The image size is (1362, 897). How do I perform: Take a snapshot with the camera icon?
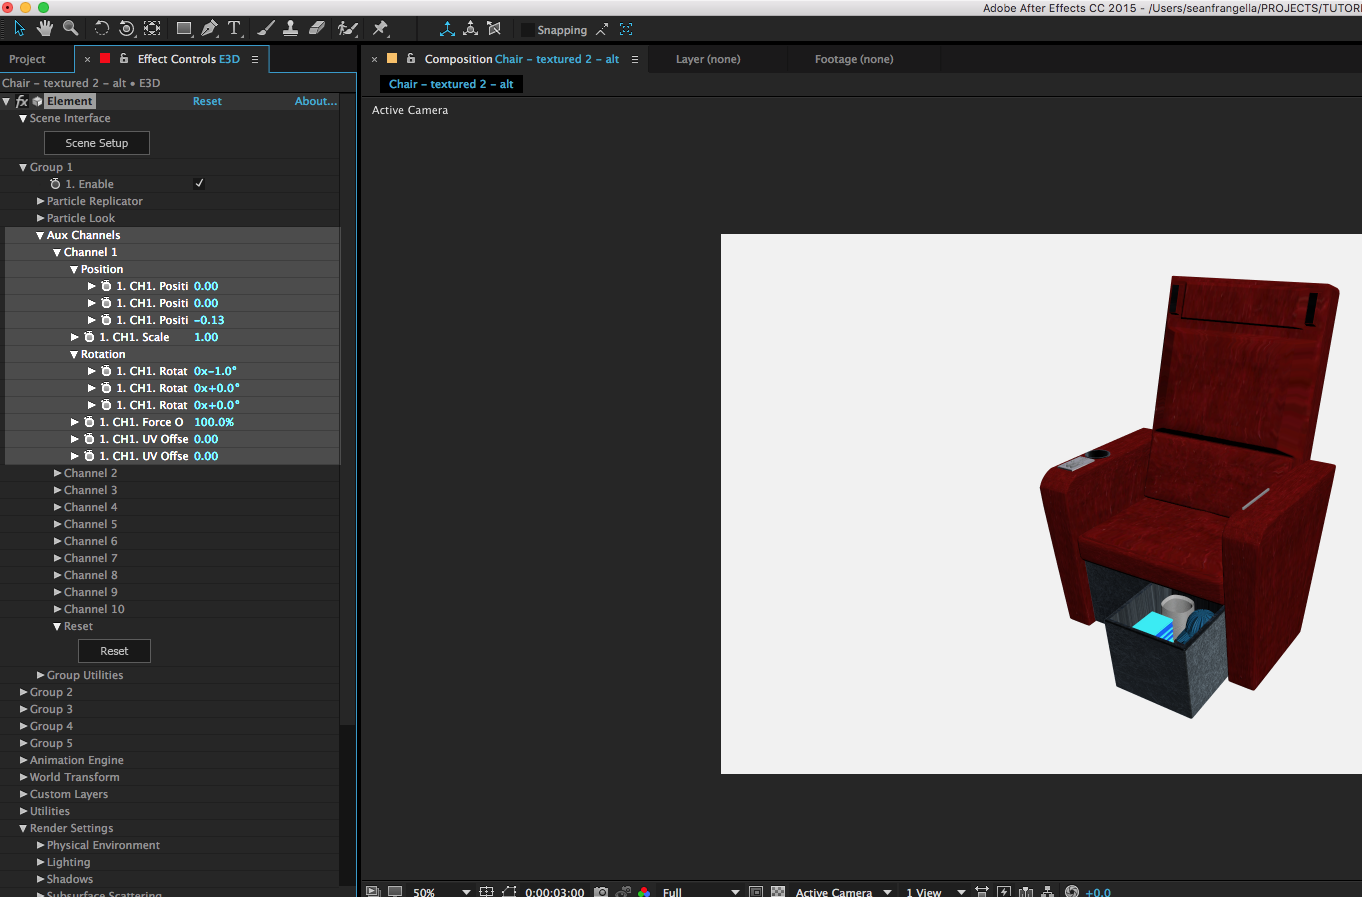[601, 891]
